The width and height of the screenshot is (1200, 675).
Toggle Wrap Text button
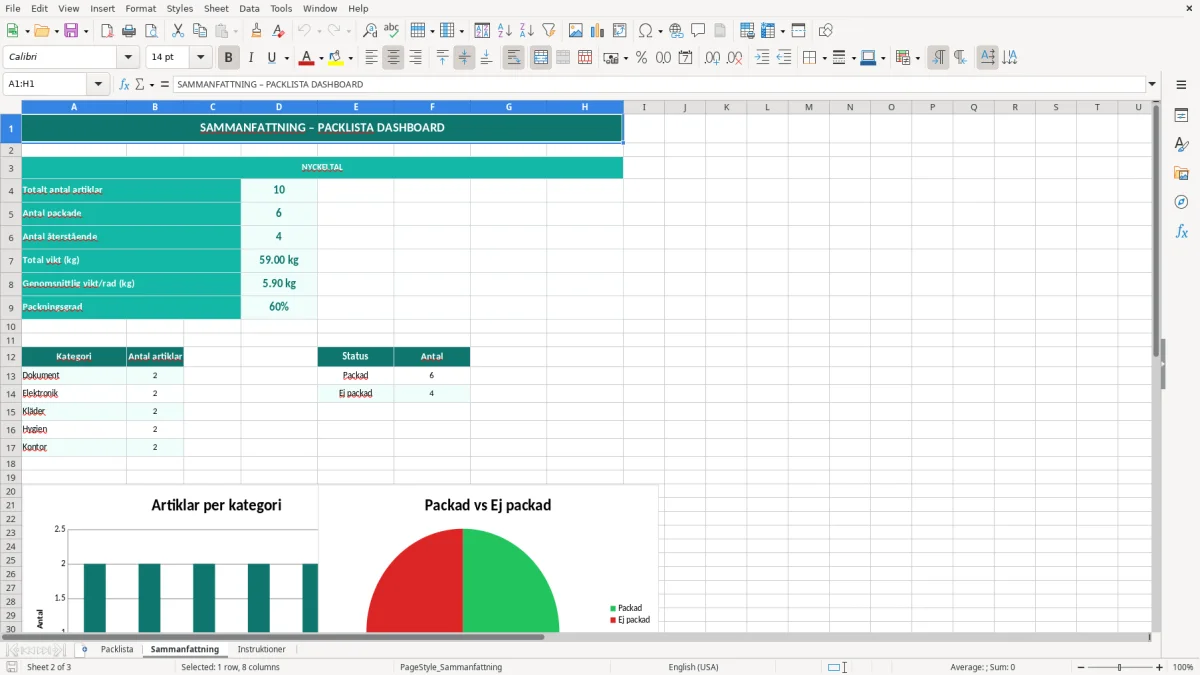(513, 58)
